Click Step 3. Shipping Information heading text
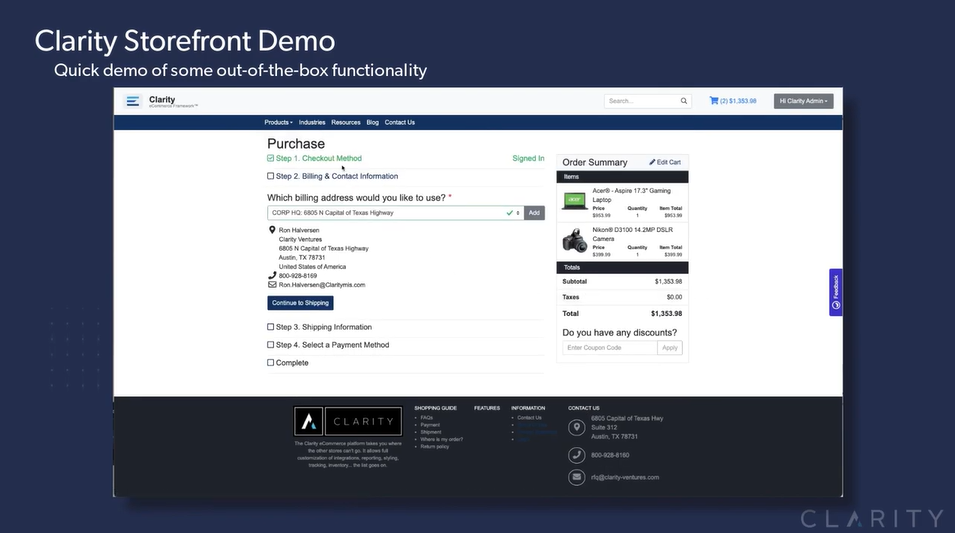Viewport: 955px width, 533px height. (x=323, y=327)
